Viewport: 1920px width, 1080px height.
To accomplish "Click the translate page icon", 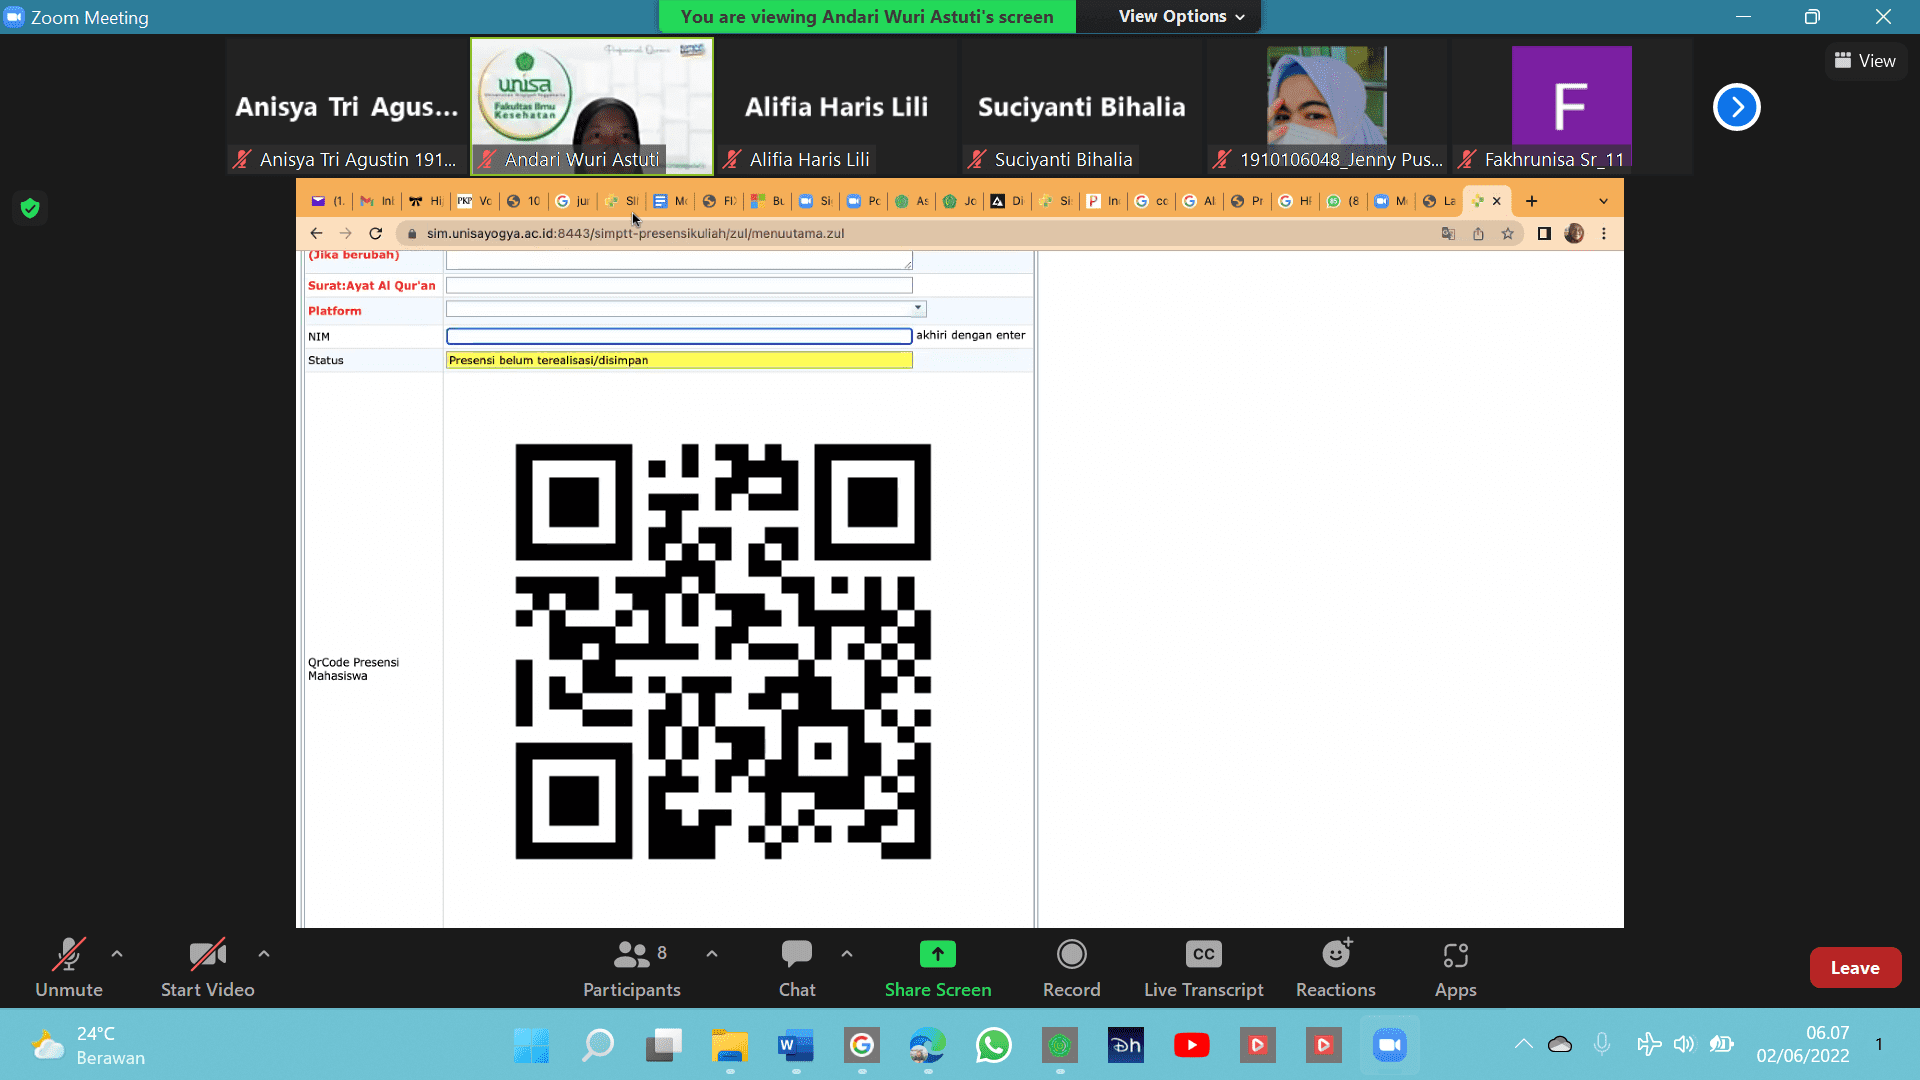I will click(1448, 233).
